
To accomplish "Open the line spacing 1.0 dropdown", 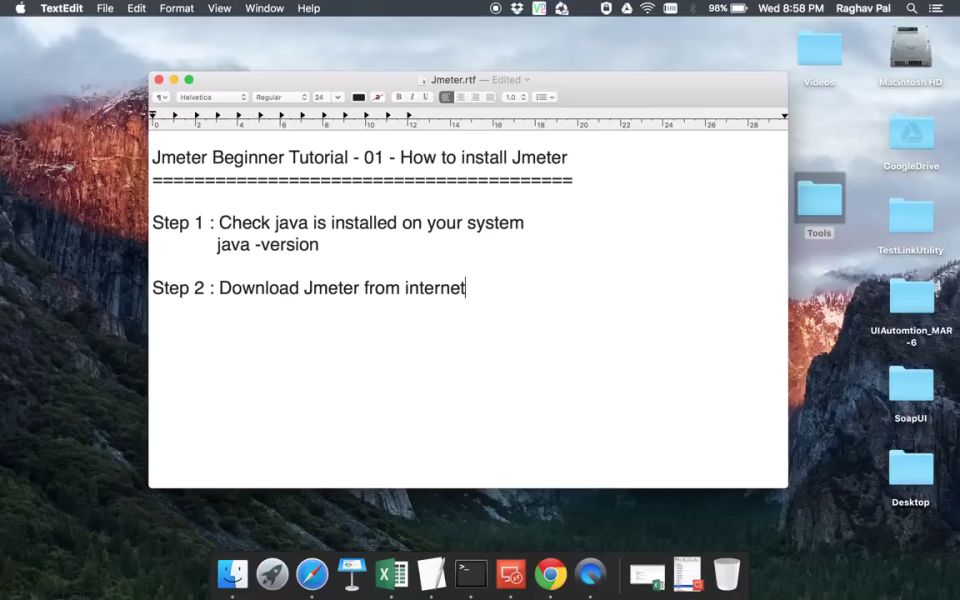I will pyautogui.click(x=515, y=97).
